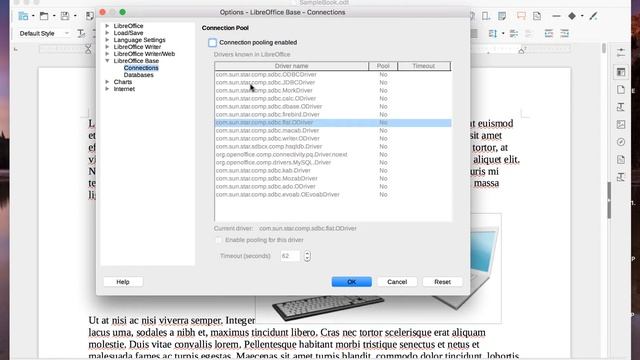Click the Reset button

pos(442,282)
